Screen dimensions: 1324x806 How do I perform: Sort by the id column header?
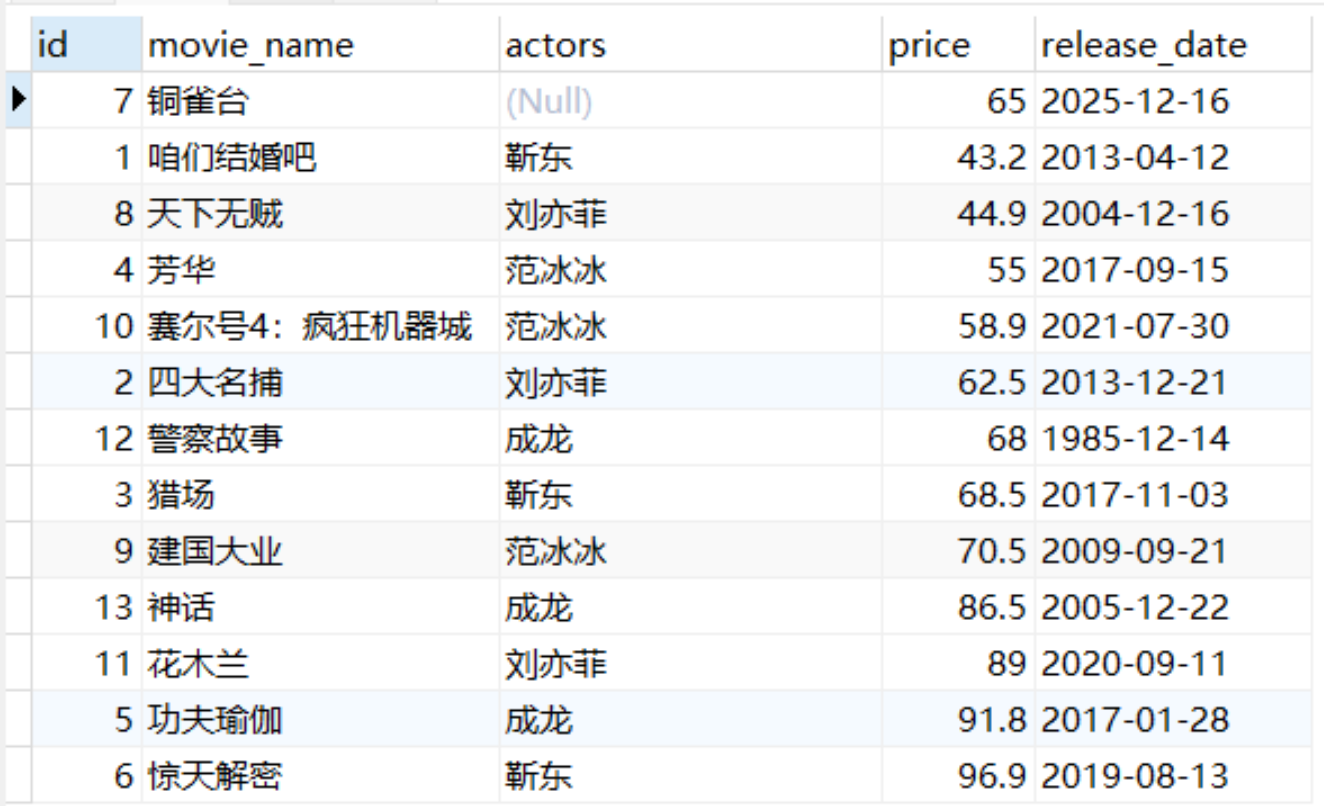pos(86,45)
